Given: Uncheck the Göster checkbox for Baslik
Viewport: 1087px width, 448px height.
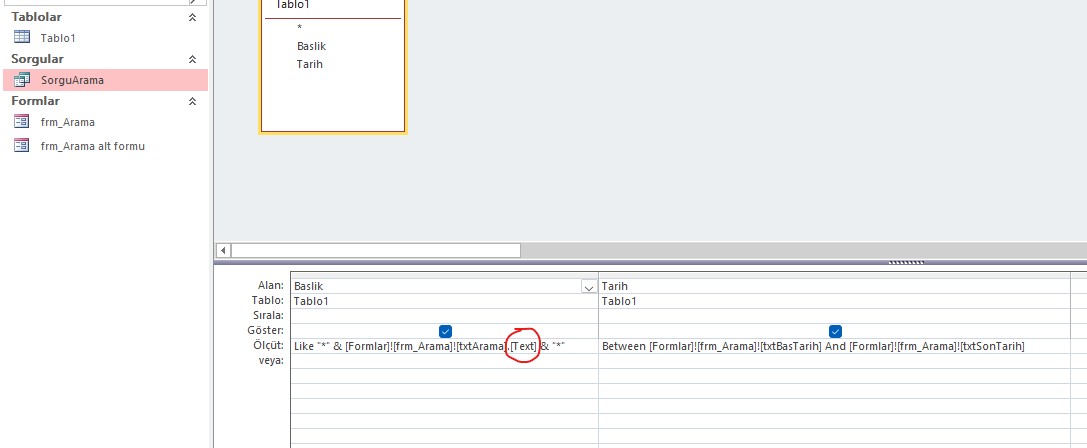Looking at the screenshot, I should [x=445, y=331].
